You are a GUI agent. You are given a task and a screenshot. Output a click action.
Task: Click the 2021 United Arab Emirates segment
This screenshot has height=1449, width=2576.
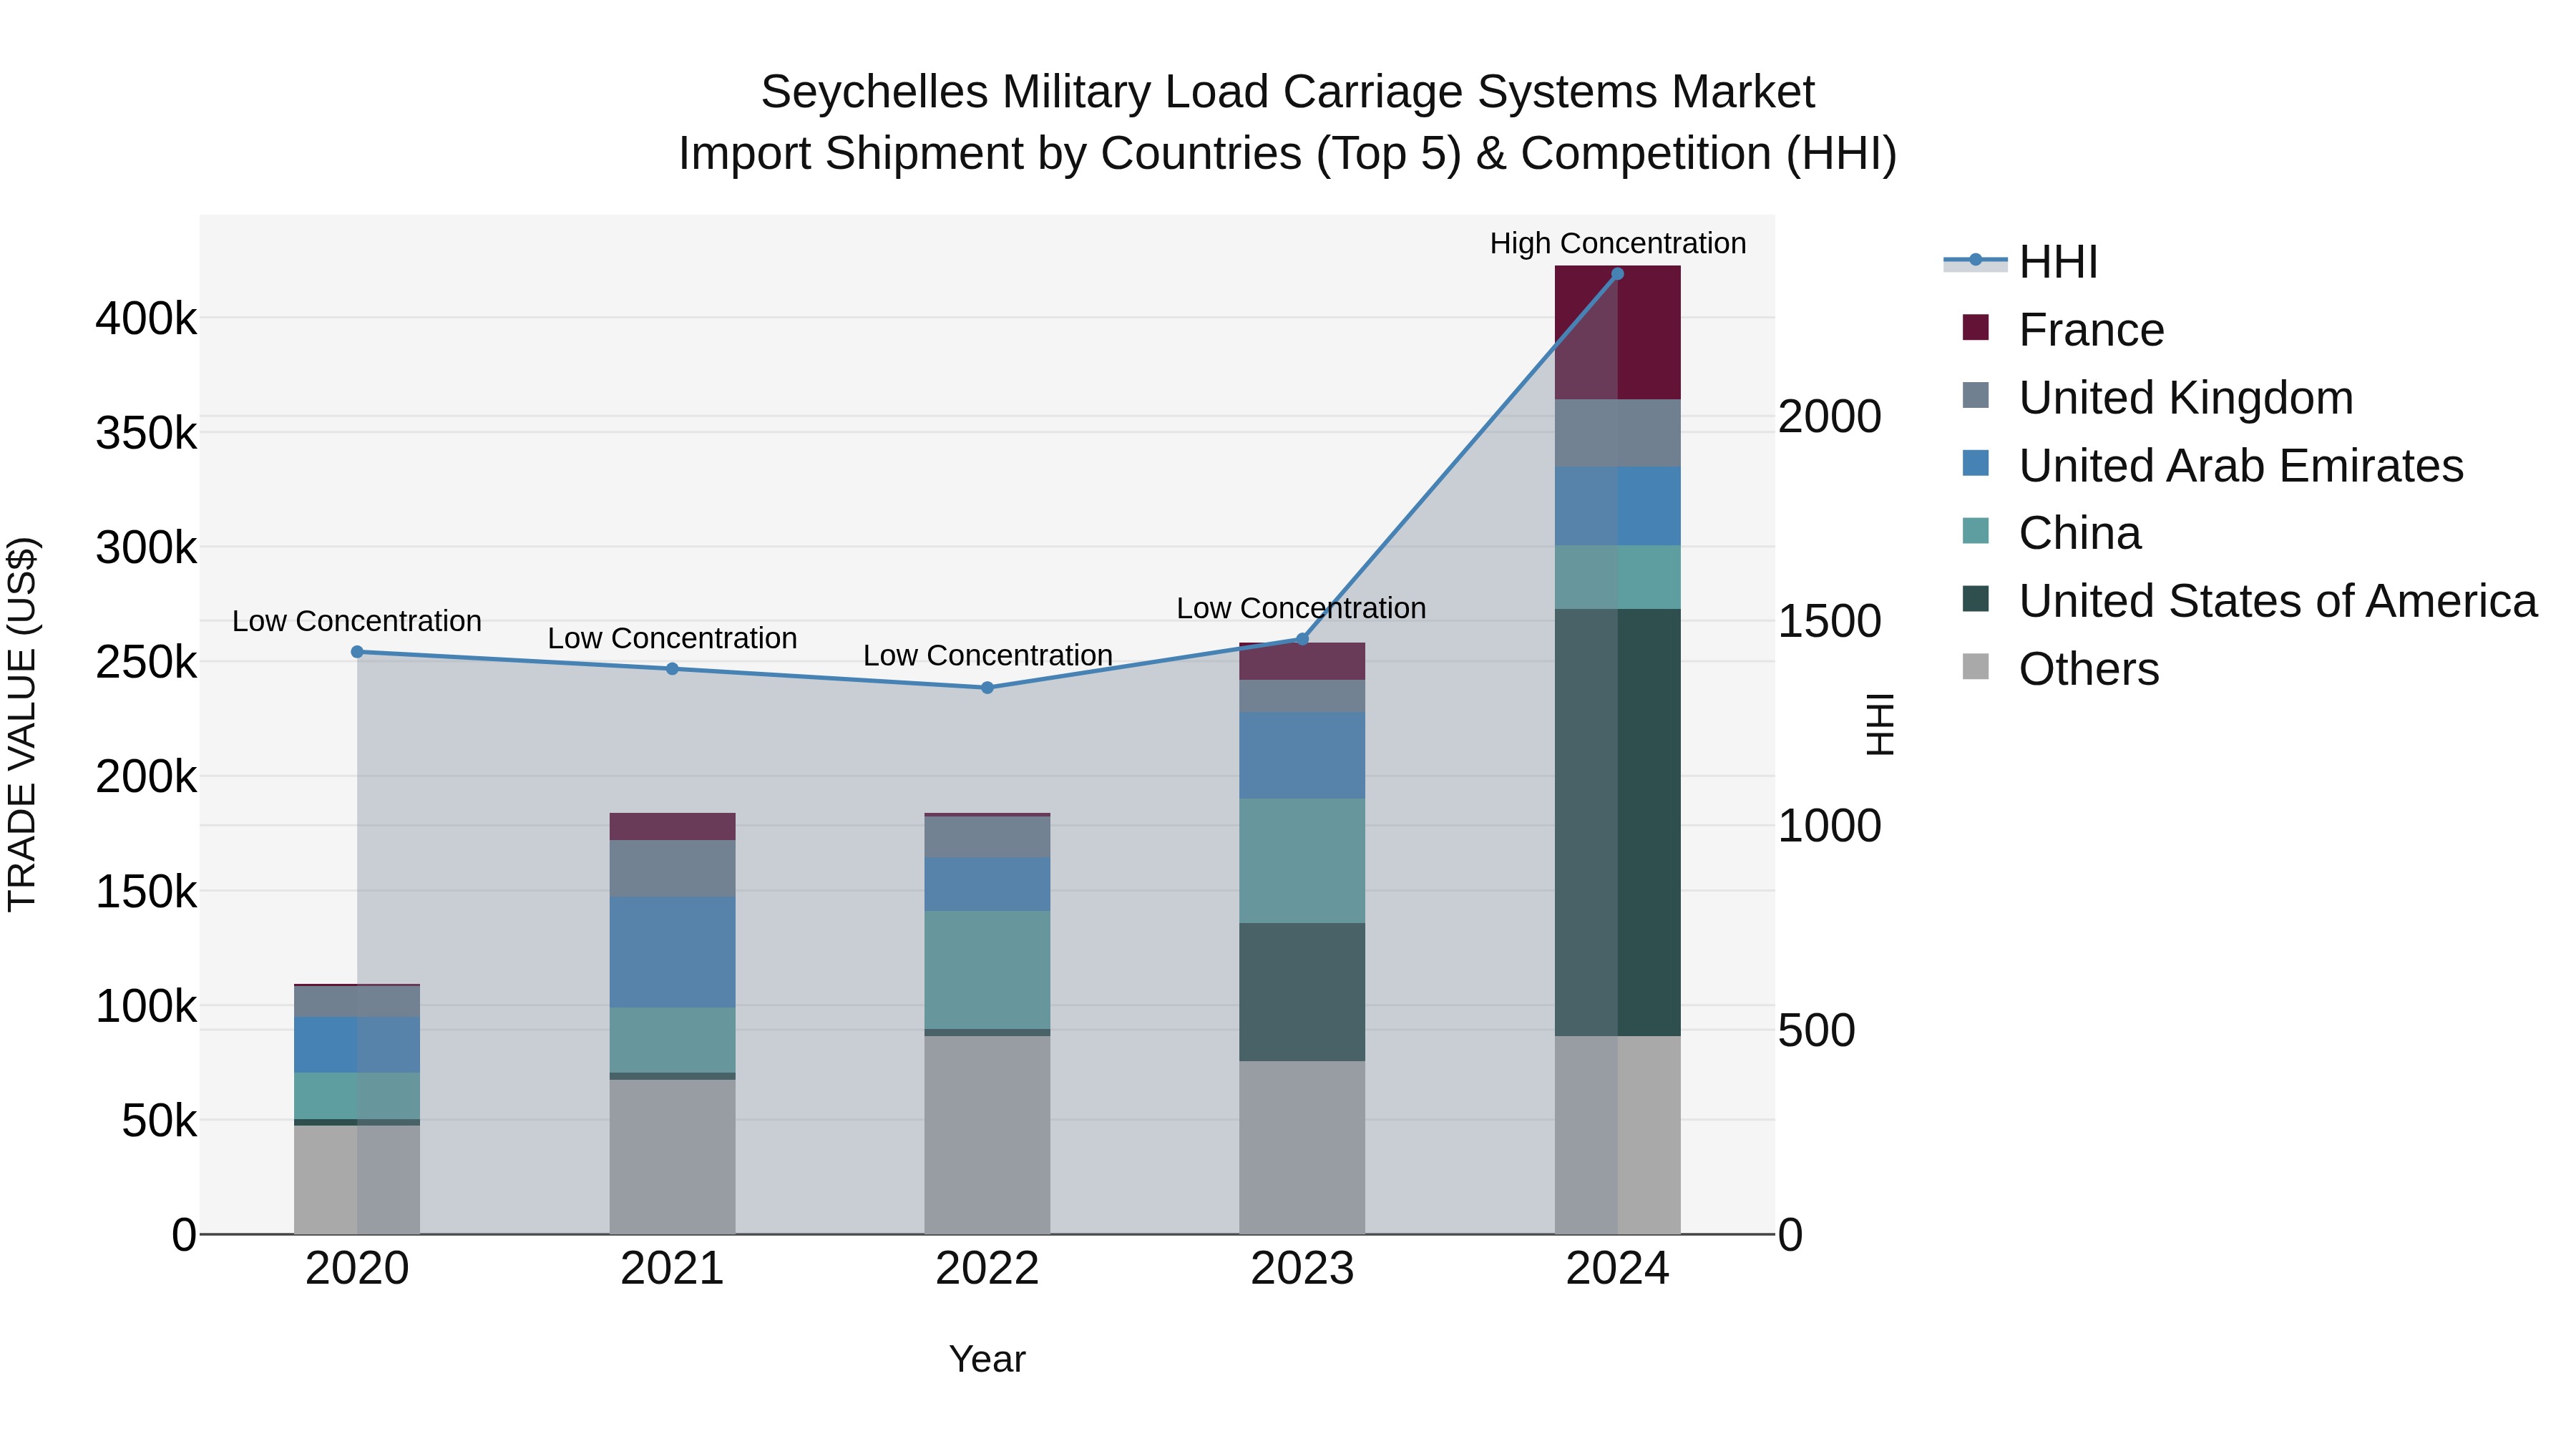672,952
